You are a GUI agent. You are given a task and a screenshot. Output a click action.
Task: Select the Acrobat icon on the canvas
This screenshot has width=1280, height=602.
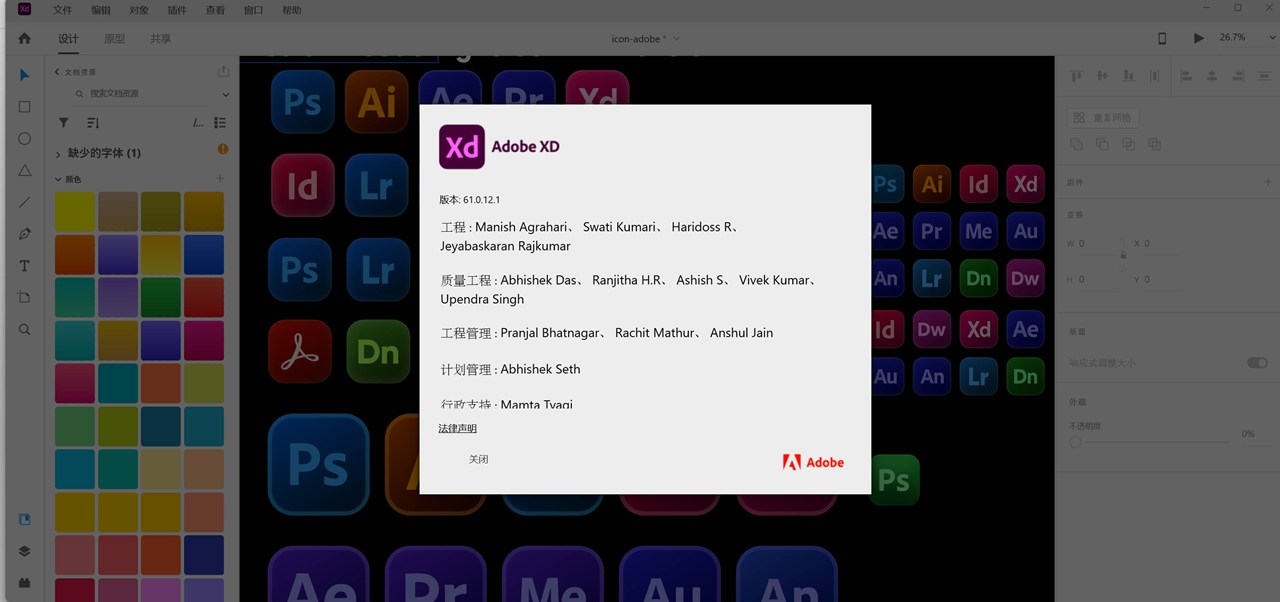pyautogui.click(x=300, y=351)
